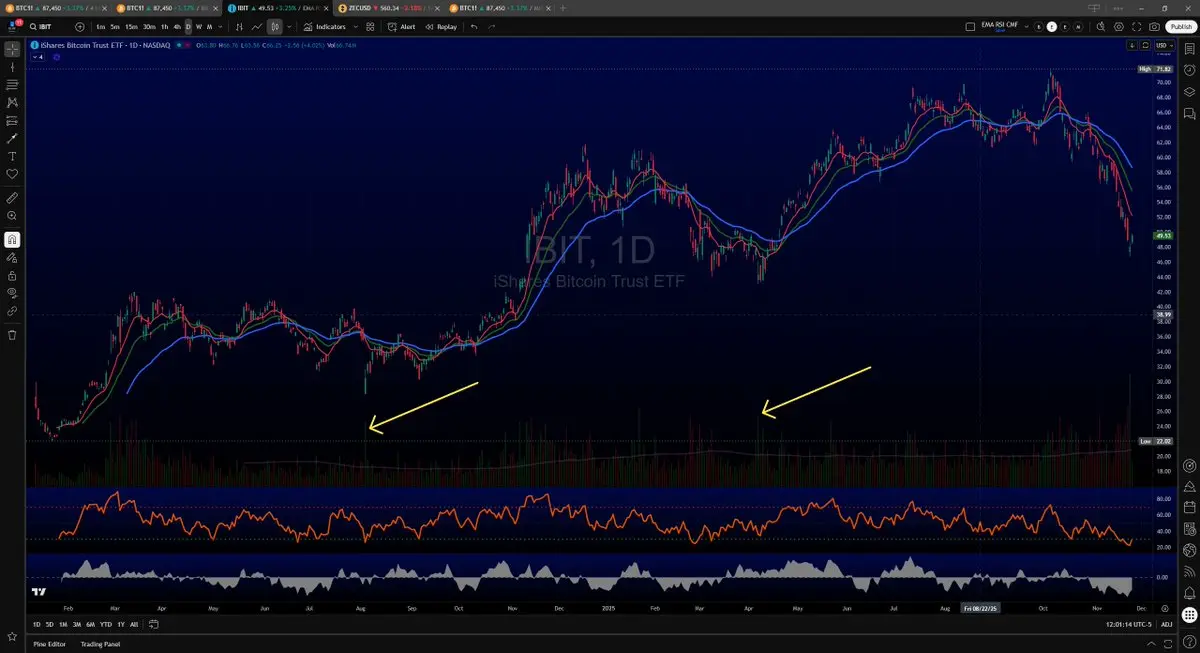Select the trend line drawing tool

(12, 66)
